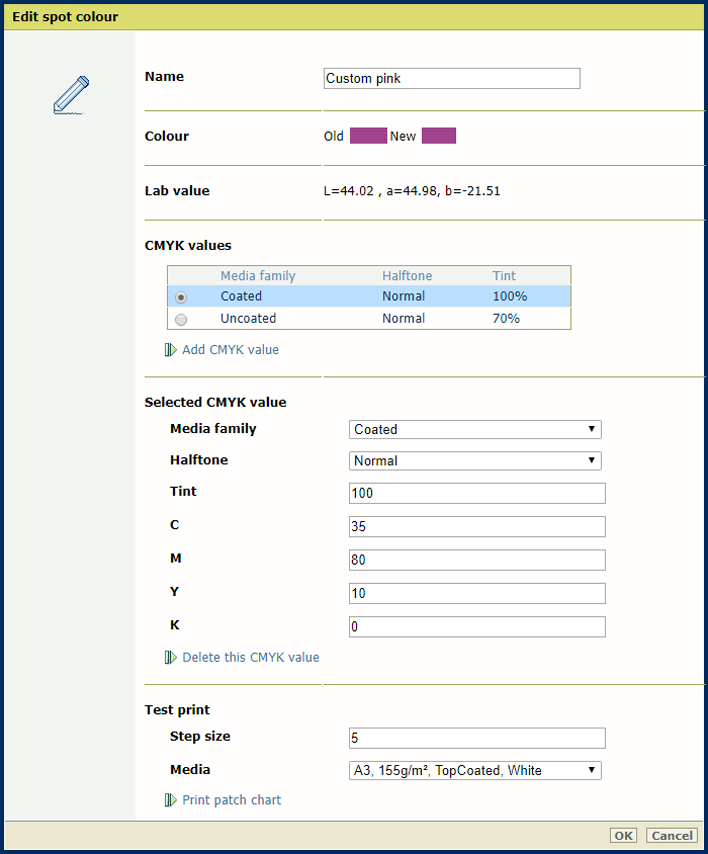
Task: Click Delete this CMYK value link
Action: tap(250, 658)
